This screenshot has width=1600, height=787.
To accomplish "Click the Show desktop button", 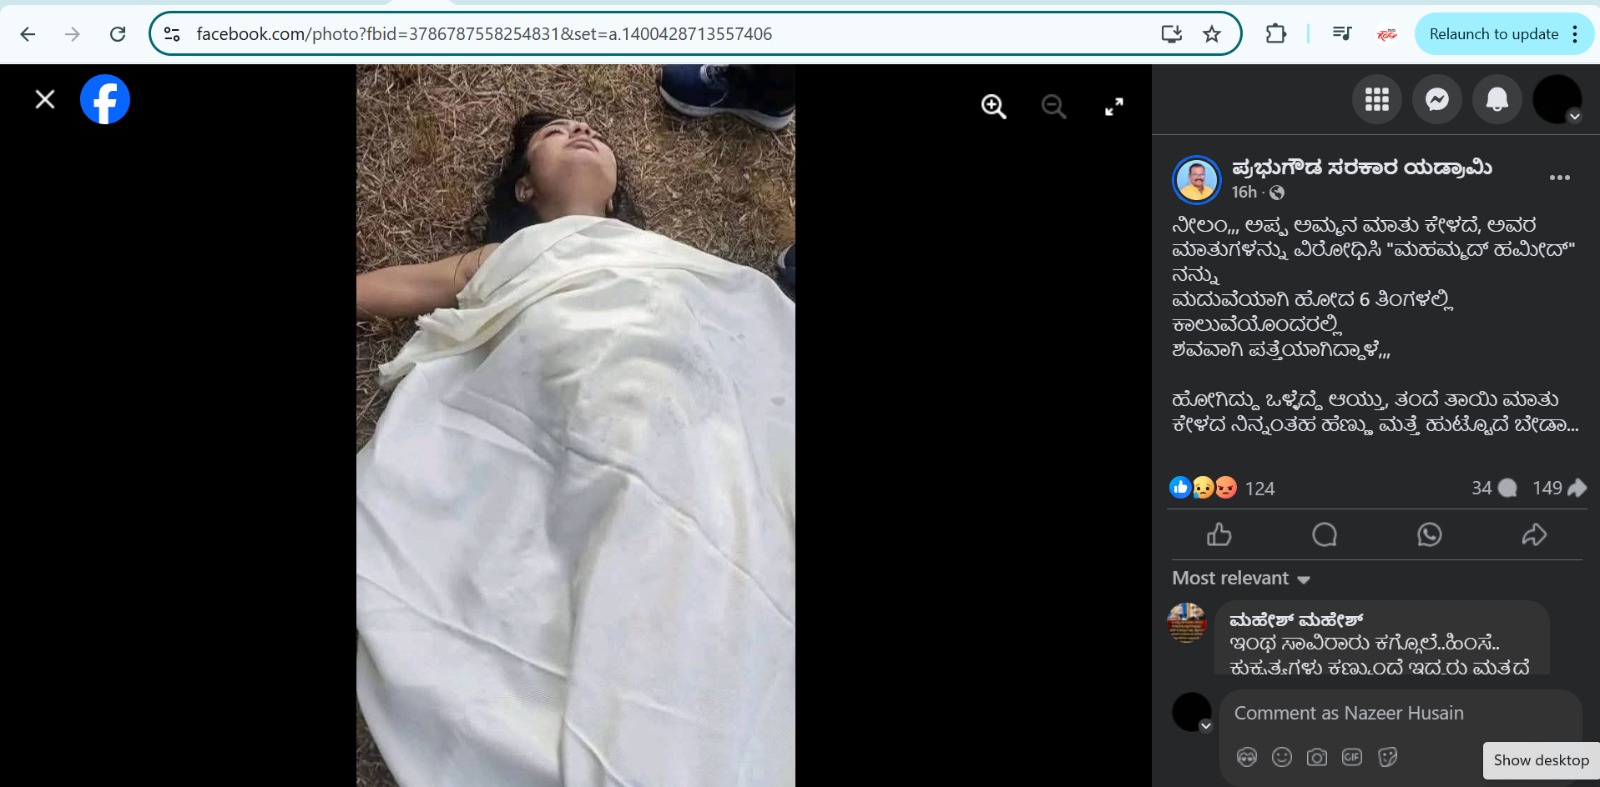I will point(1540,760).
